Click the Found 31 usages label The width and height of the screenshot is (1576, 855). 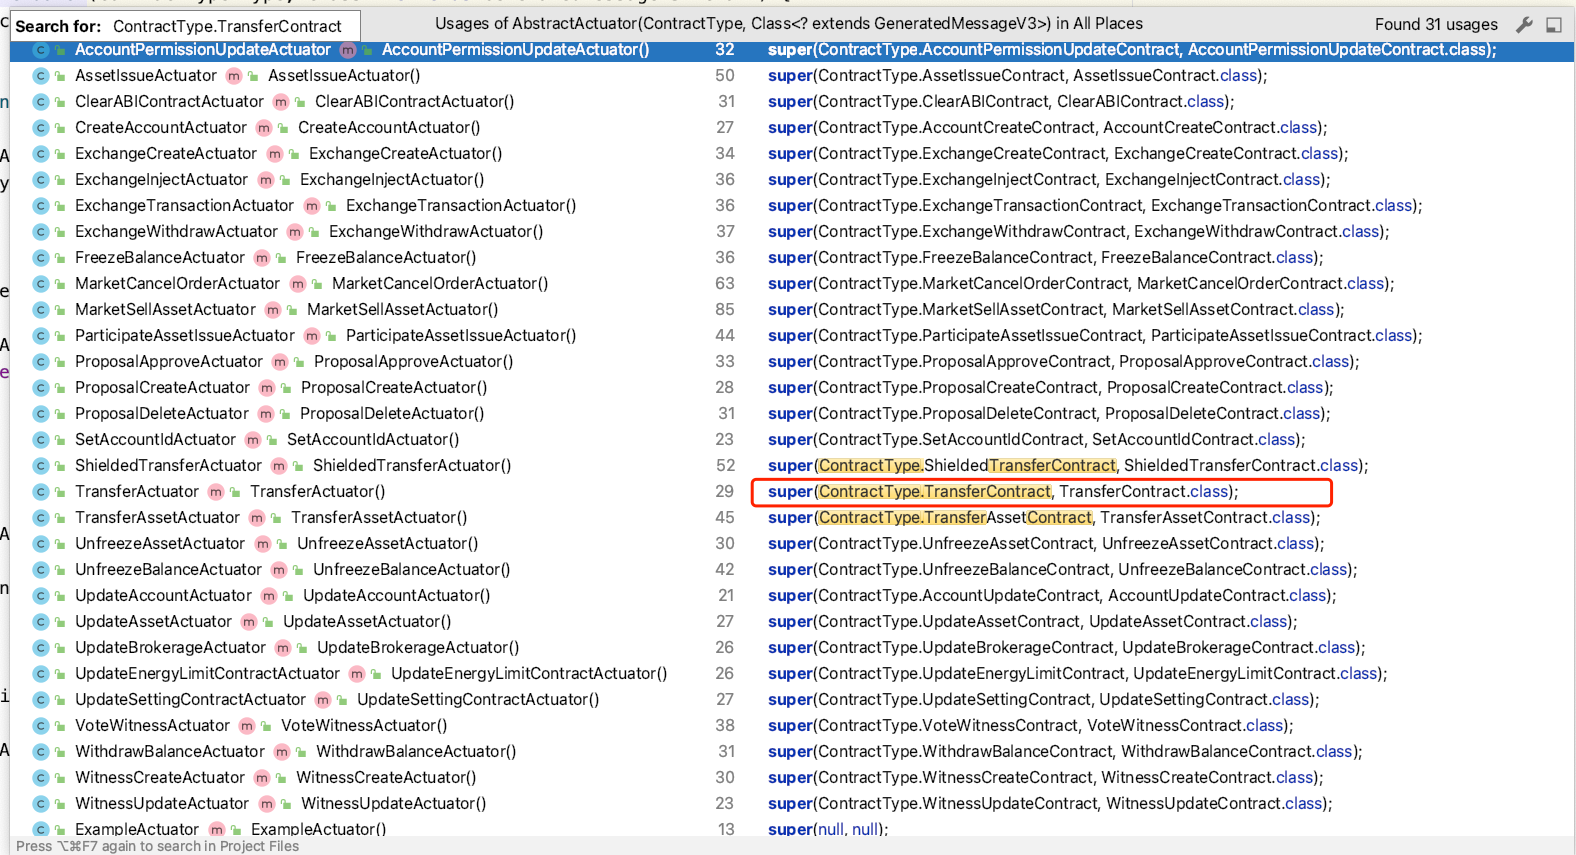(1436, 24)
